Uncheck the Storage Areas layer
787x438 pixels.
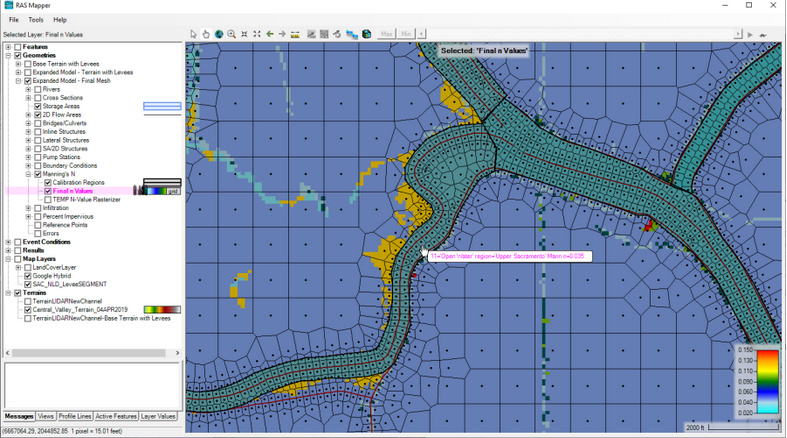click(x=38, y=106)
